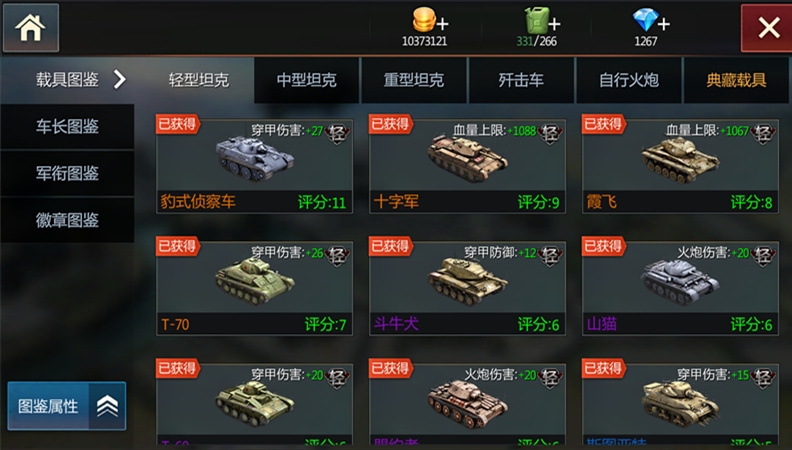
Task: Open the 典藏载具 tab
Action: click(x=736, y=80)
